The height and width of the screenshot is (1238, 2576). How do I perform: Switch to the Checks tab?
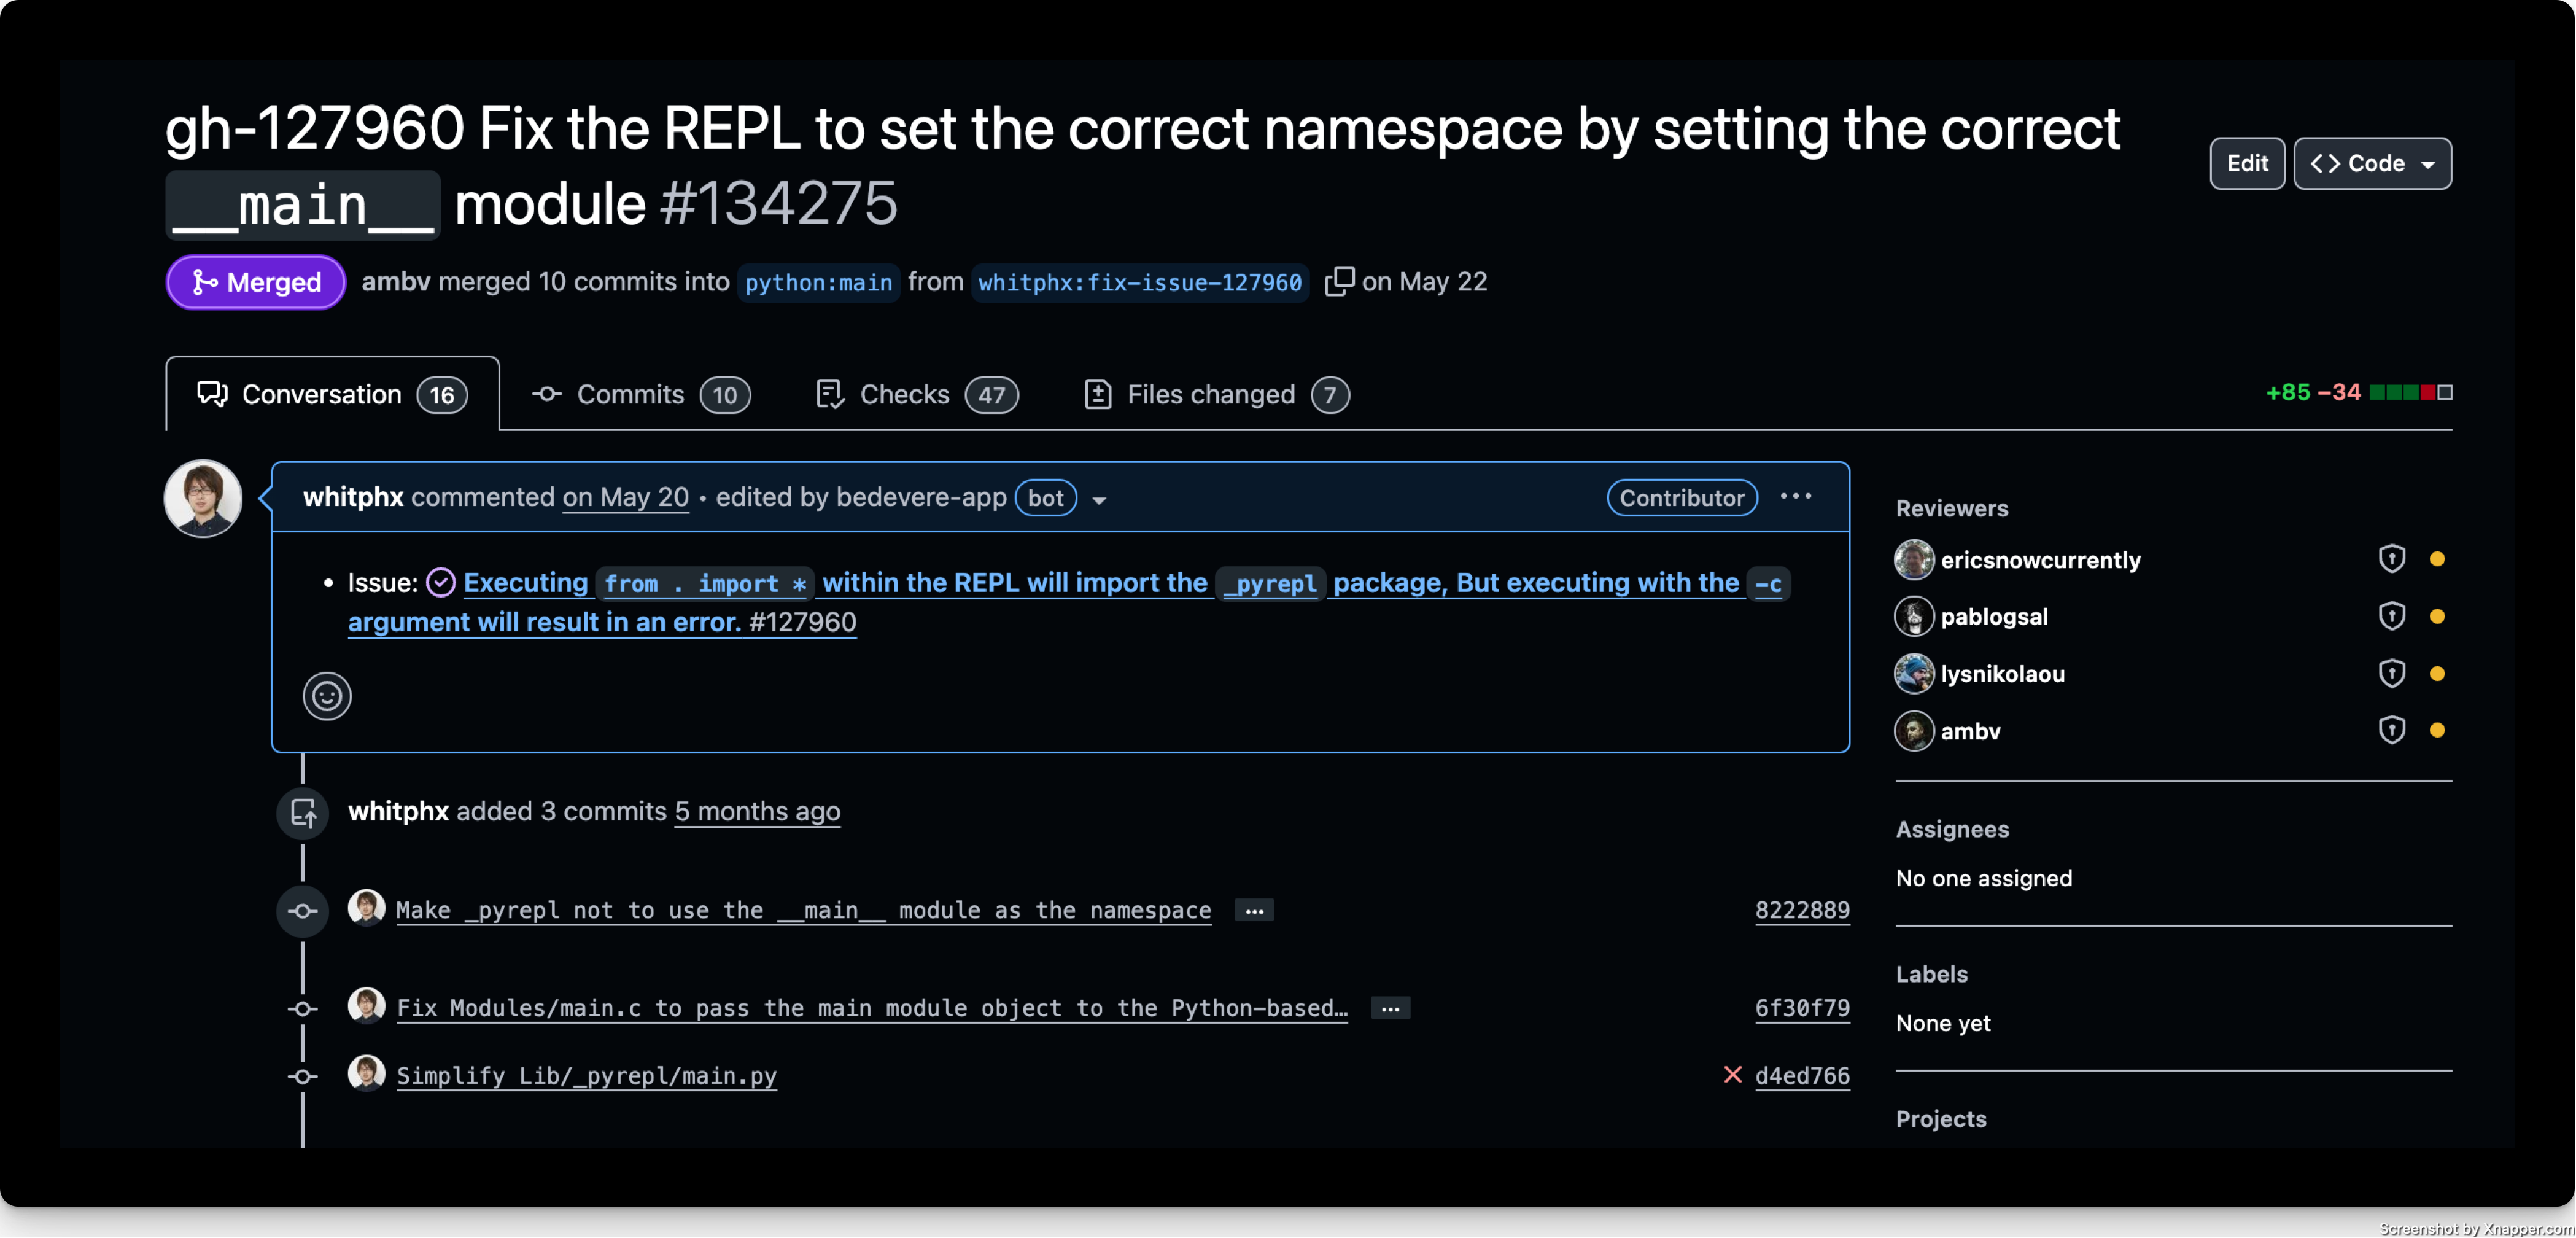(917, 394)
